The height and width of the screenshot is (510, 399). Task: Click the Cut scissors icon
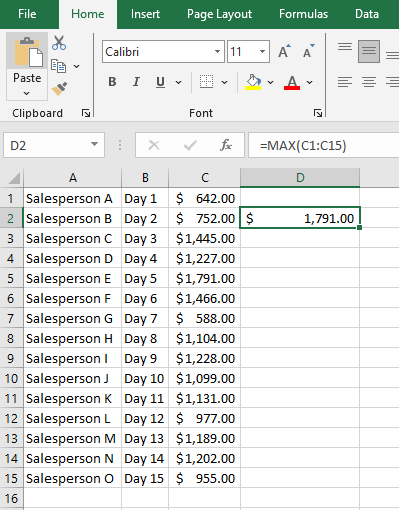point(59,43)
